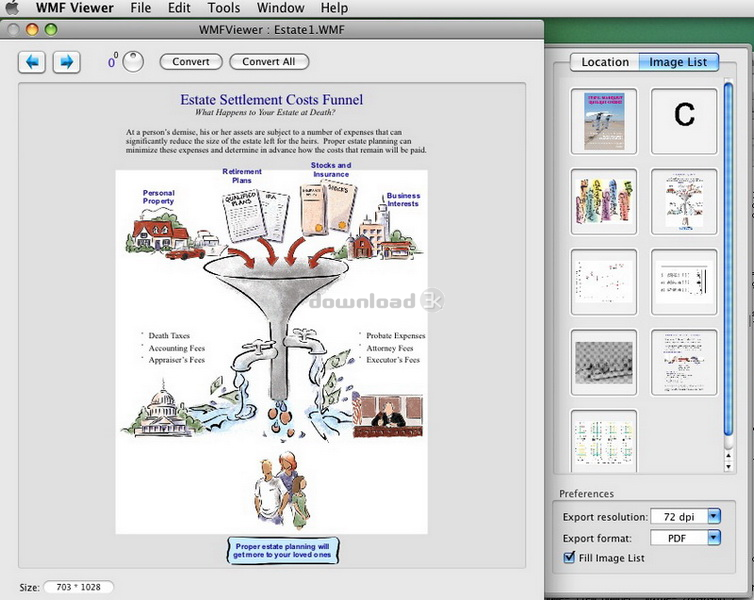754x600 pixels.
Task: Switch to the Image List tab
Action: [x=677, y=62]
